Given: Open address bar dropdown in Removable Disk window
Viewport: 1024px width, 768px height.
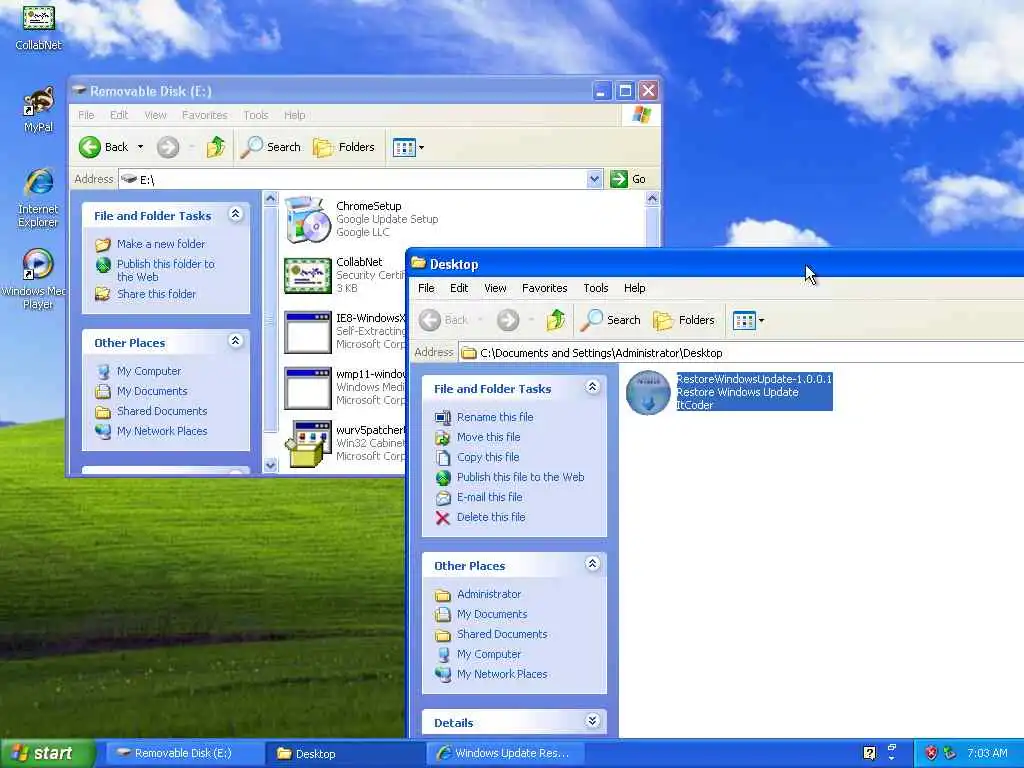Looking at the screenshot, I should pyautogui.click(x=594, y=179).
